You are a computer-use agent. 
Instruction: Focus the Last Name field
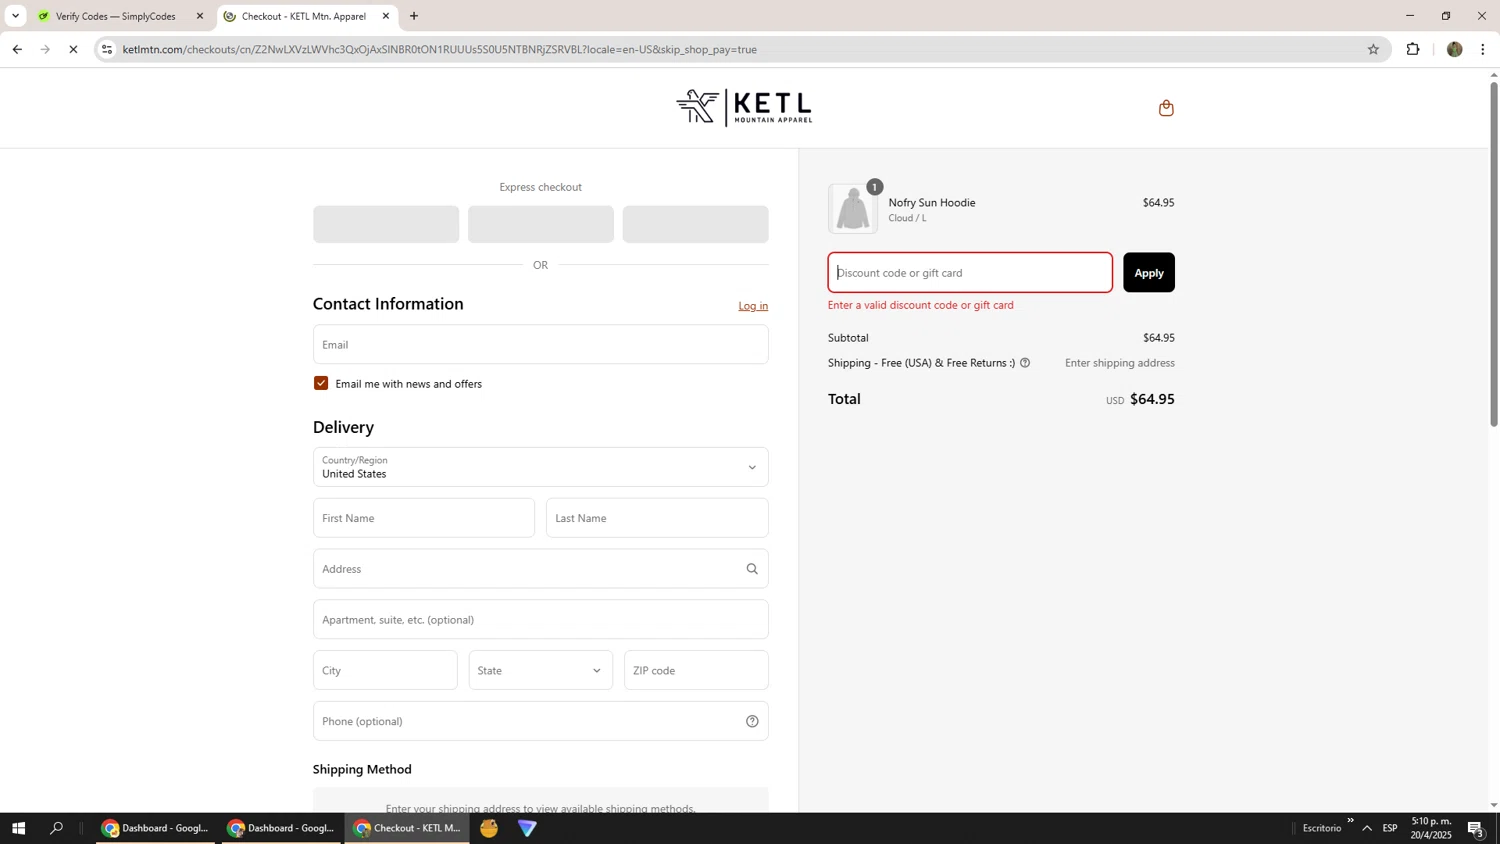click(x=657, y=518)
